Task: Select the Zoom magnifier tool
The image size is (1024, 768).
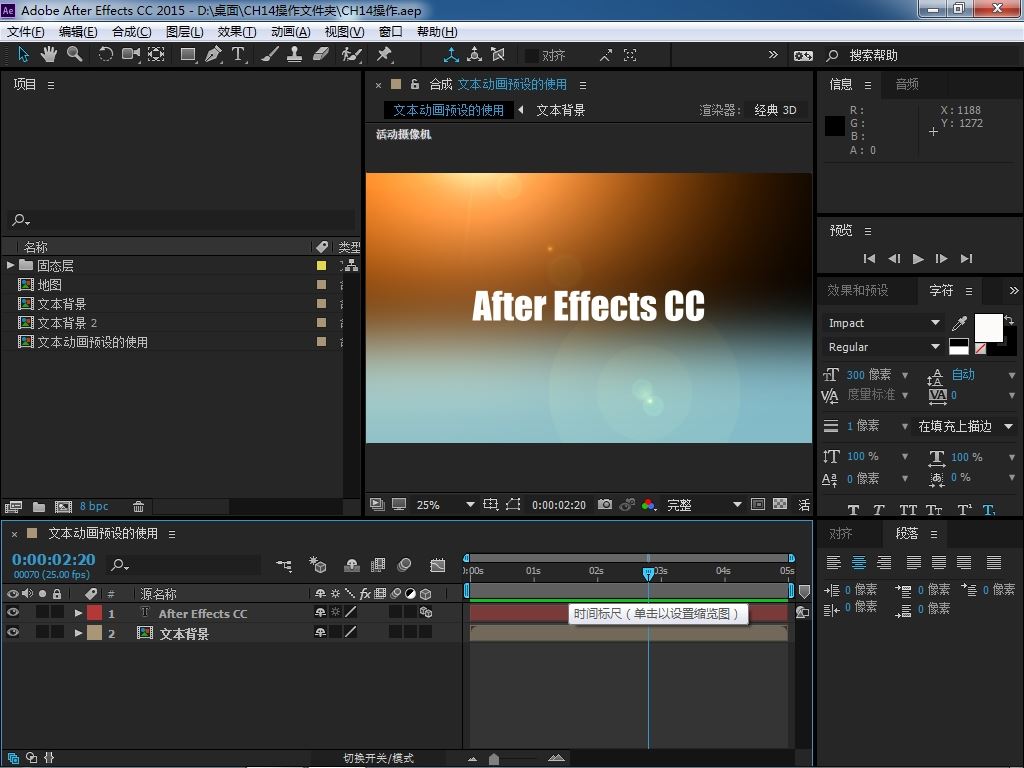Action: (74, 54)
